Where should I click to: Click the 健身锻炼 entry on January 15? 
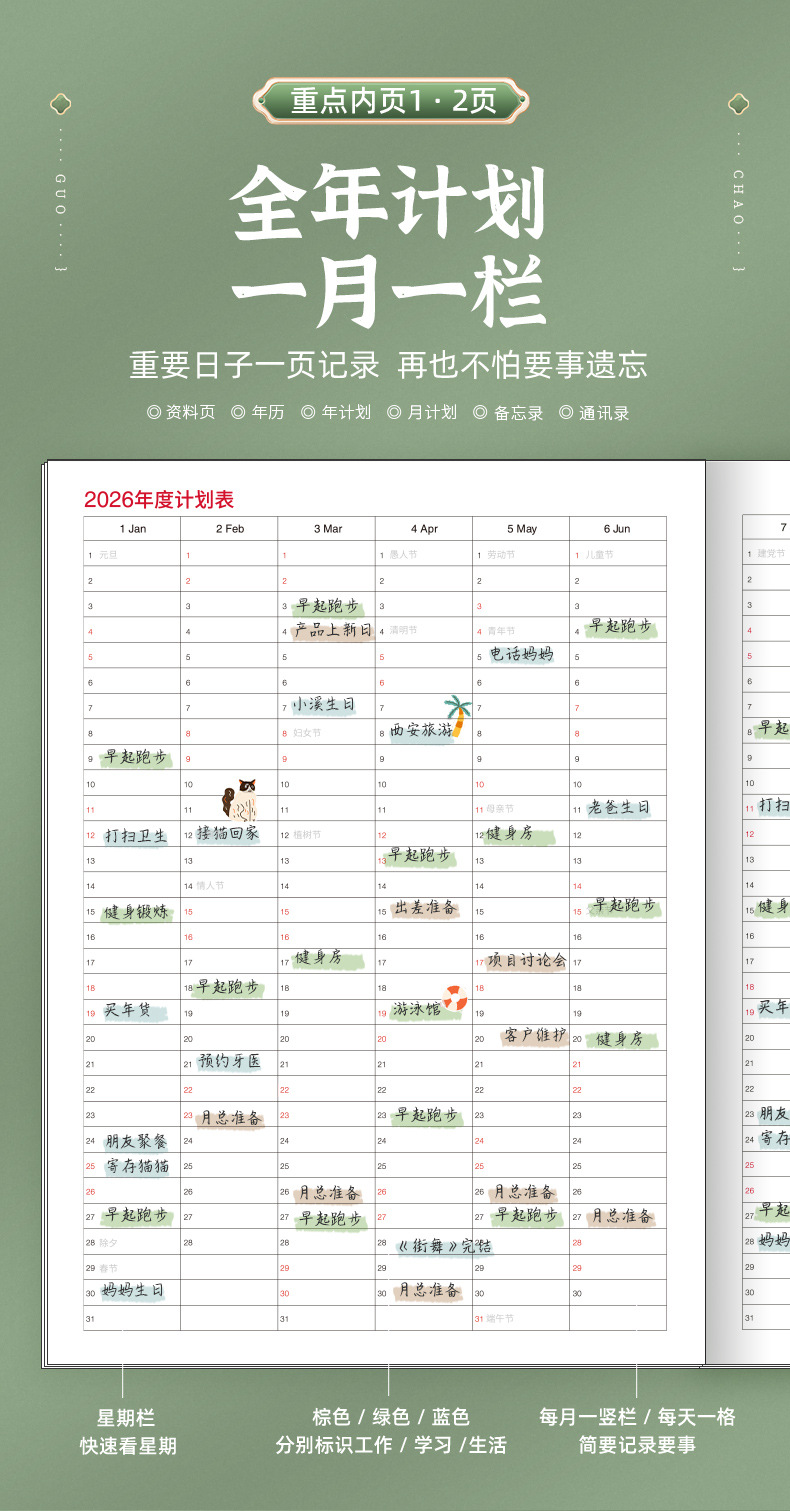137,912
